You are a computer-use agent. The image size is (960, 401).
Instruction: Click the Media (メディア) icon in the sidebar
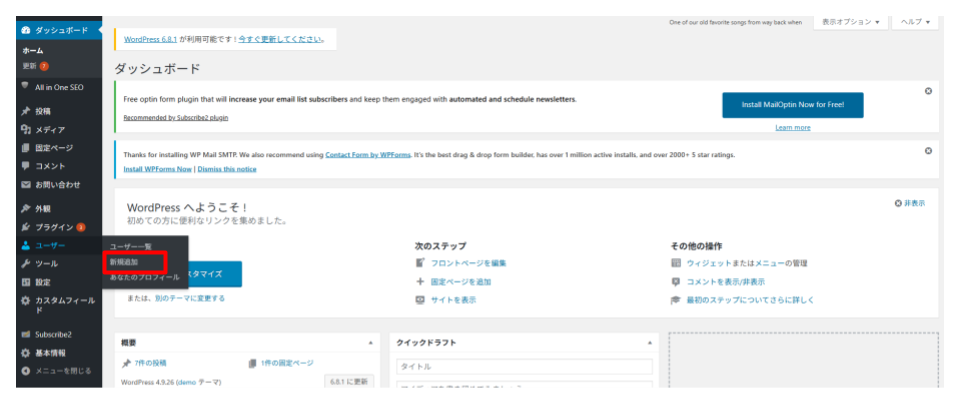pos(26,130)
